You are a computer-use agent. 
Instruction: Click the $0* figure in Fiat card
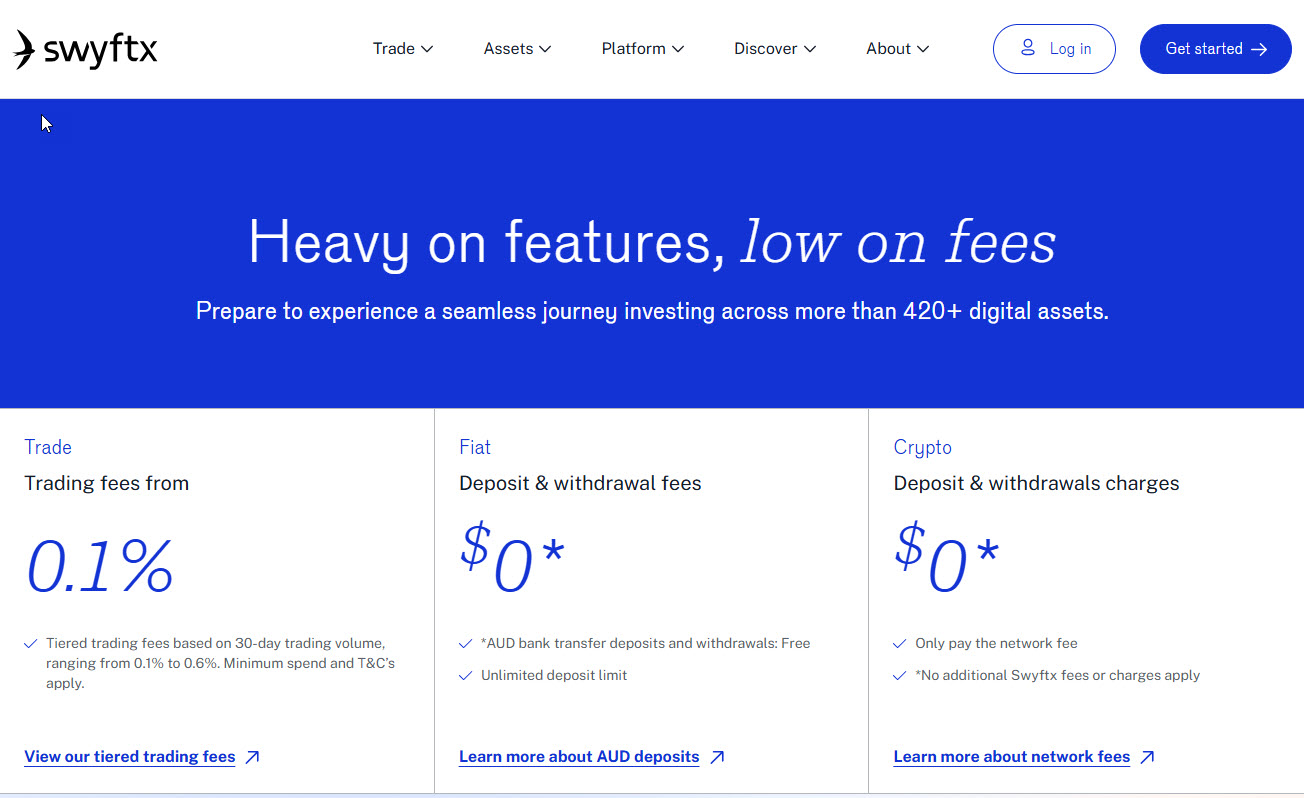pos(512,559)
